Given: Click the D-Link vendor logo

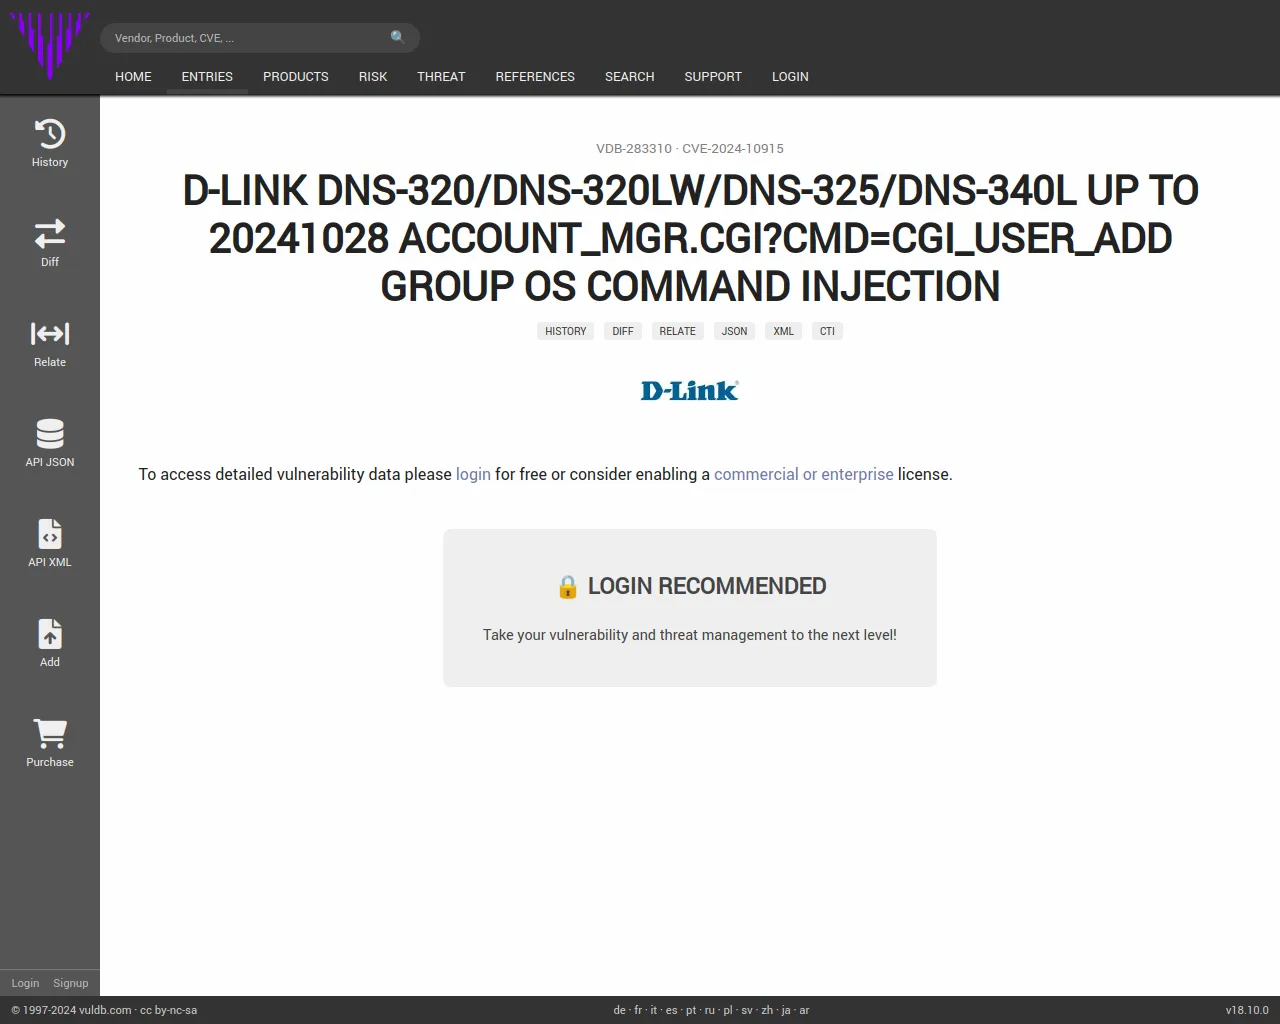Looking at the screenshot, I should click(x=690, y=390).
